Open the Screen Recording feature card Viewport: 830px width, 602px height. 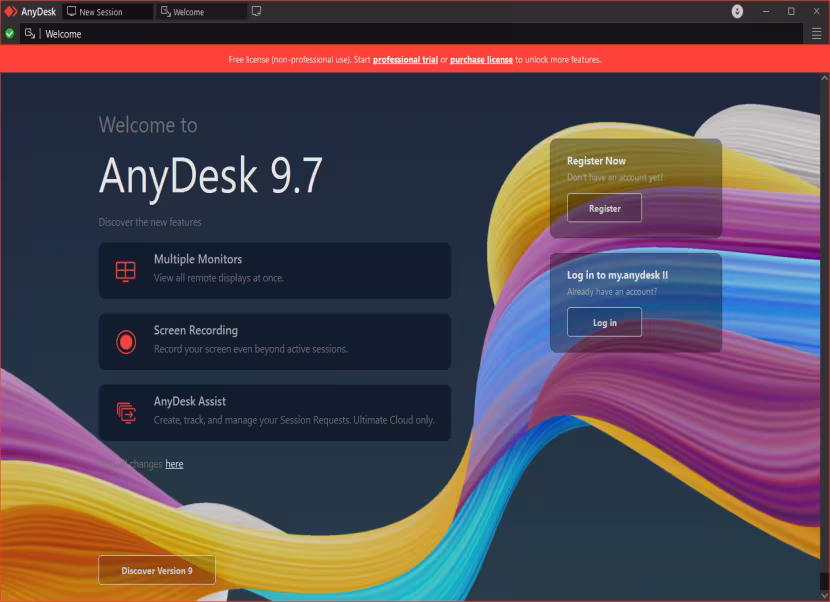275,342
